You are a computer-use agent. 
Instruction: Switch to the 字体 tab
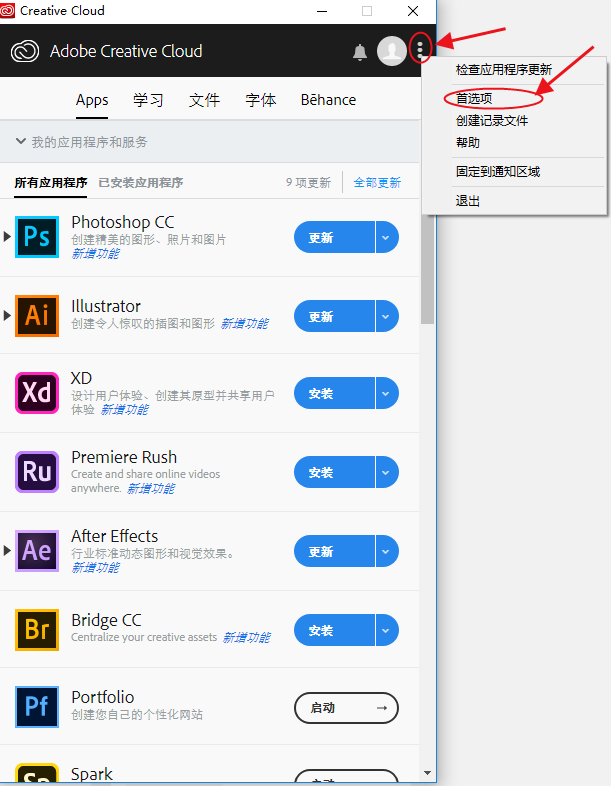pos(261,100)
